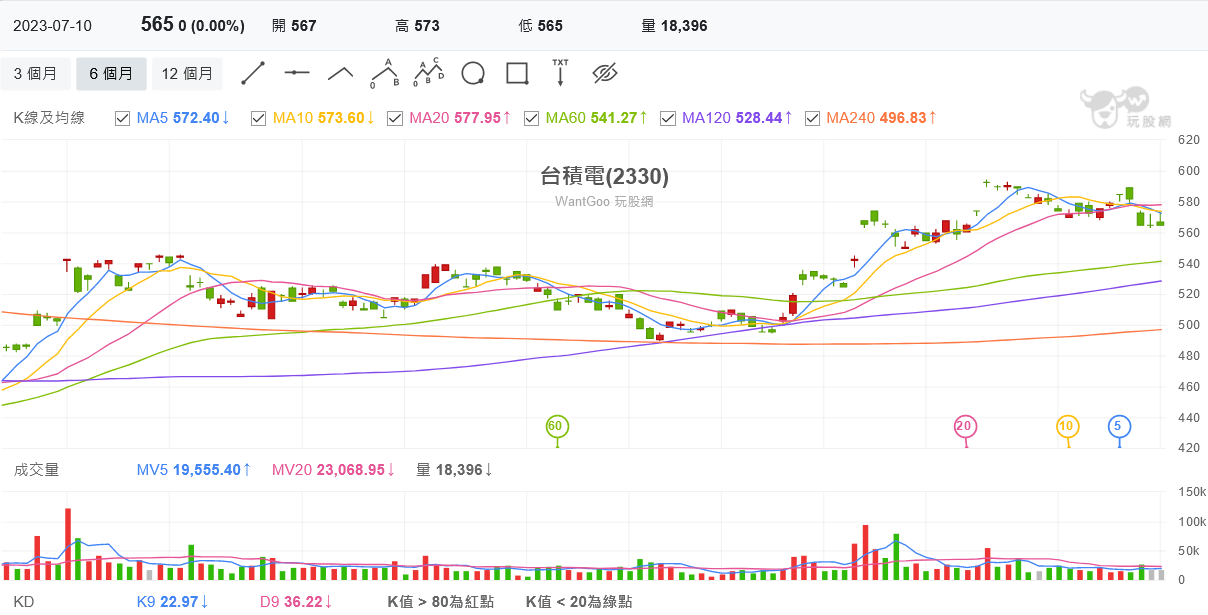The width and height of the screenshot is (1208, 615).
Task: Click the low price 低 565
Action: [541, 26]
